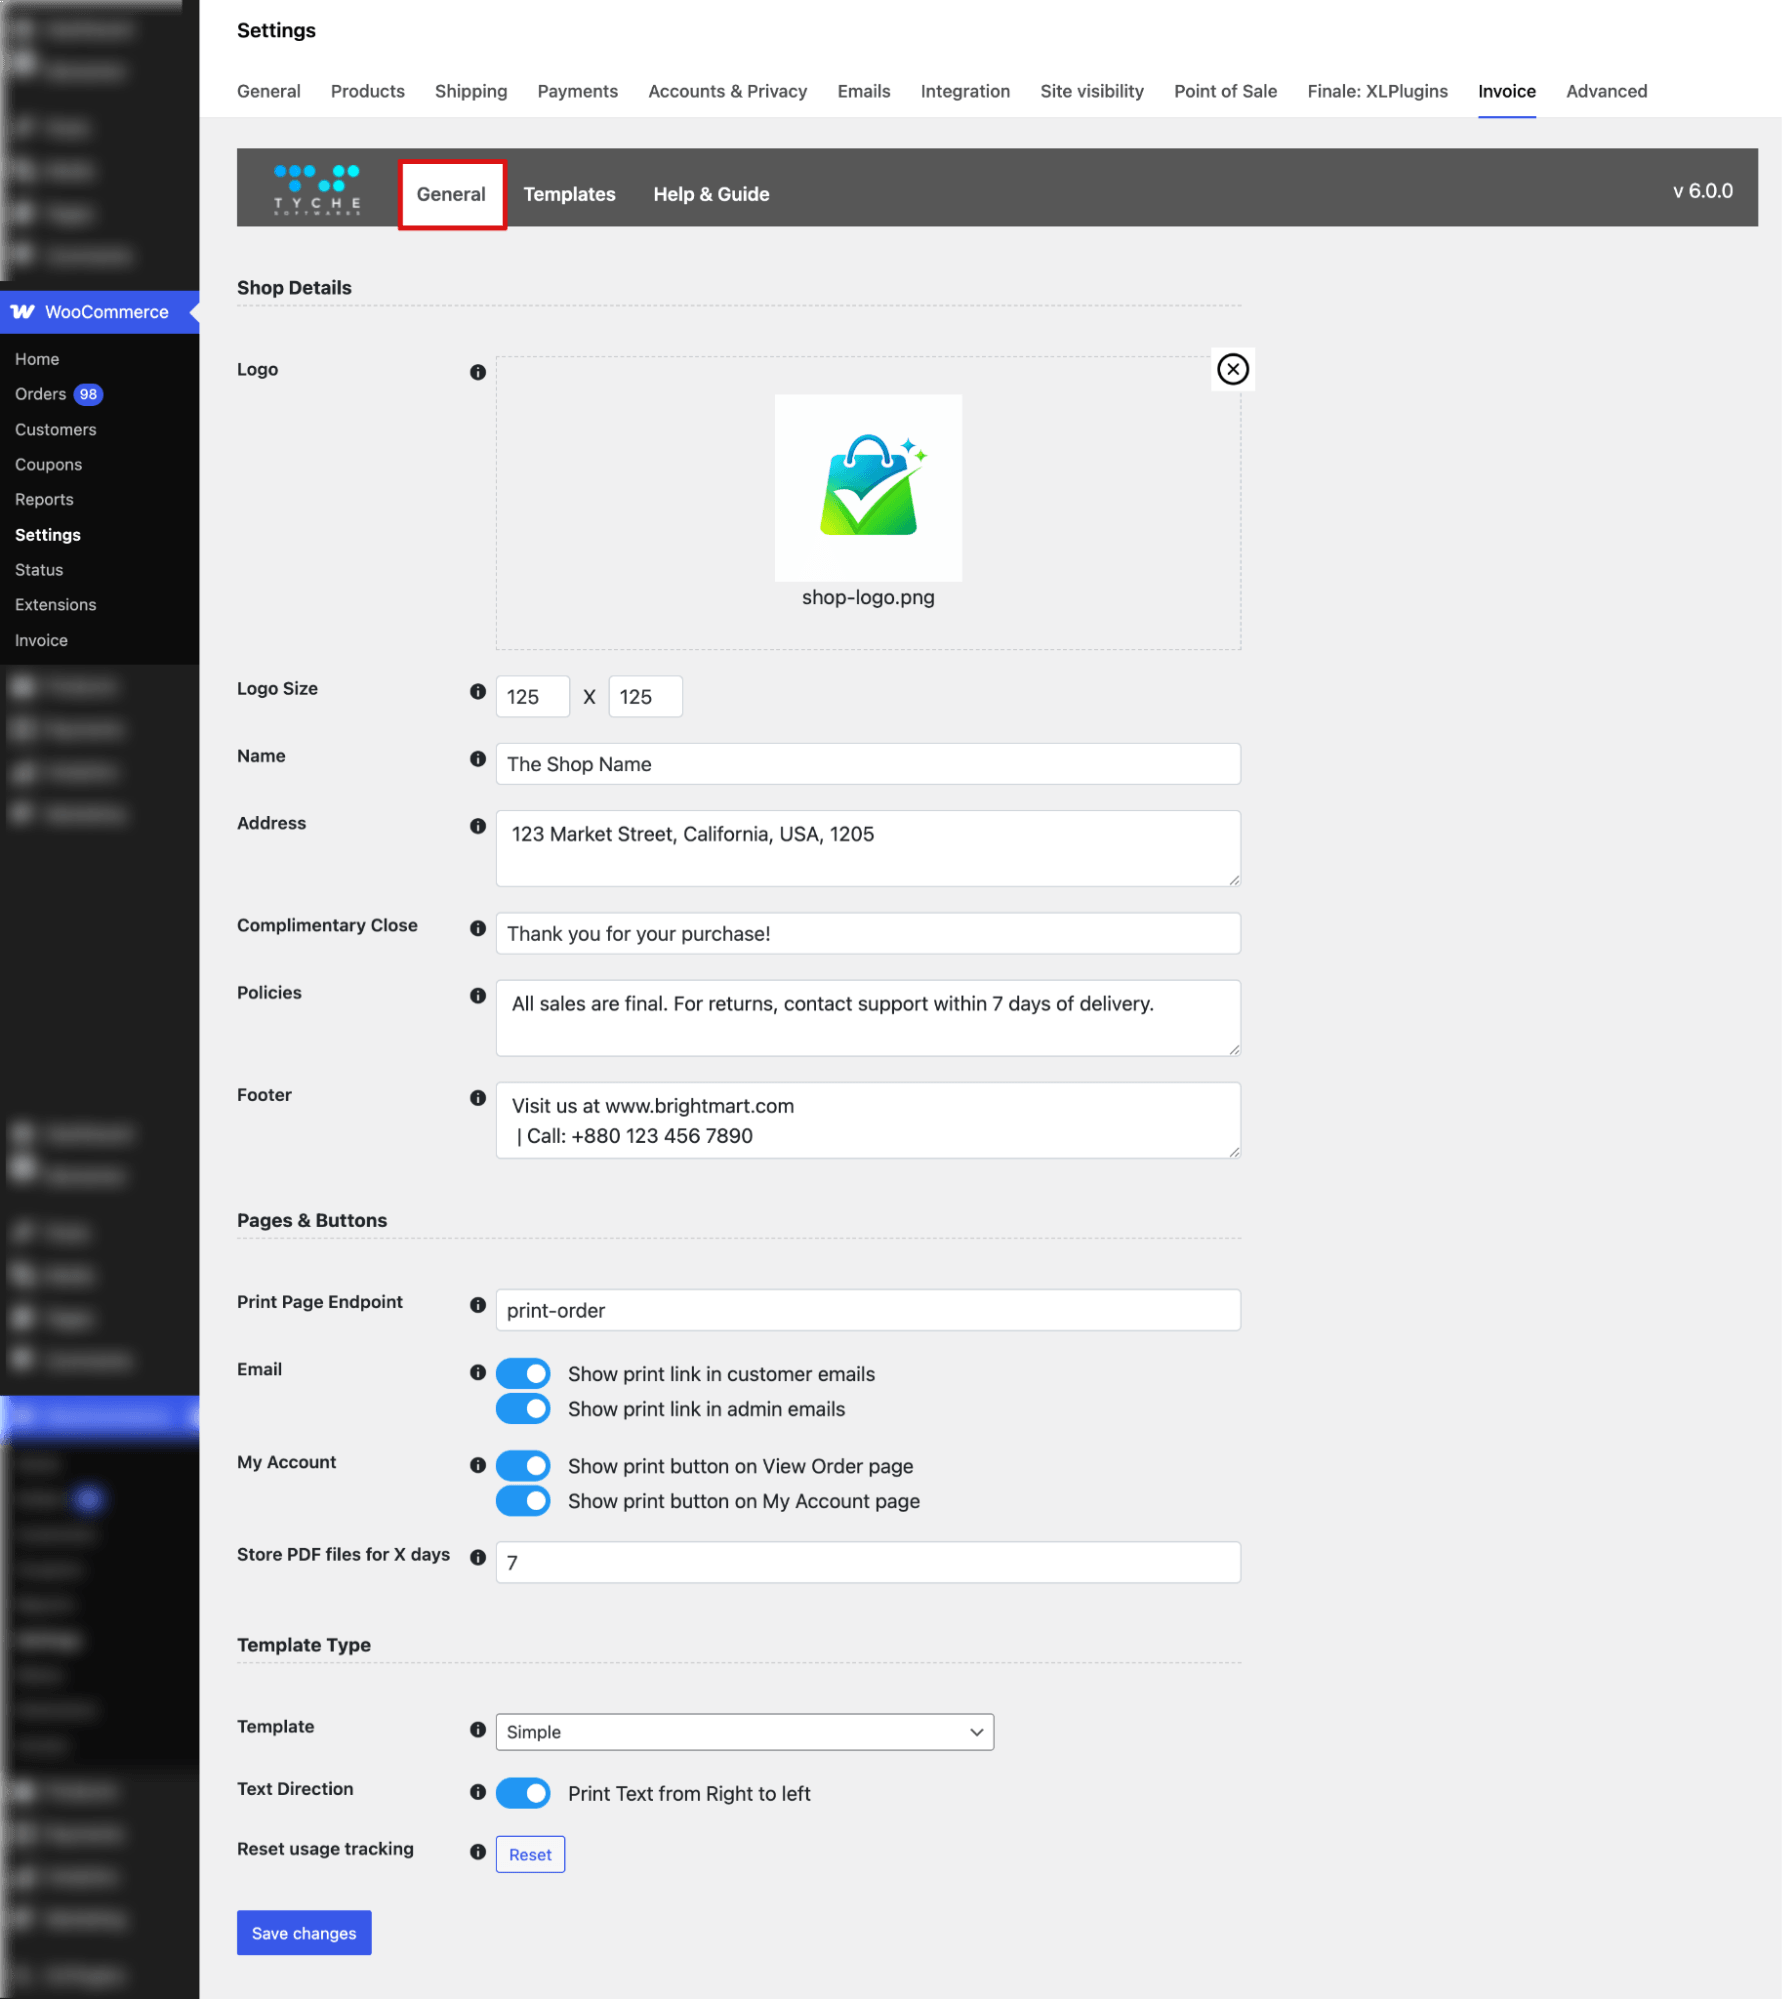This screenshot has height=1999, width=1783.
Task: Click the info icon next to Address
Action: click(478, 826)
